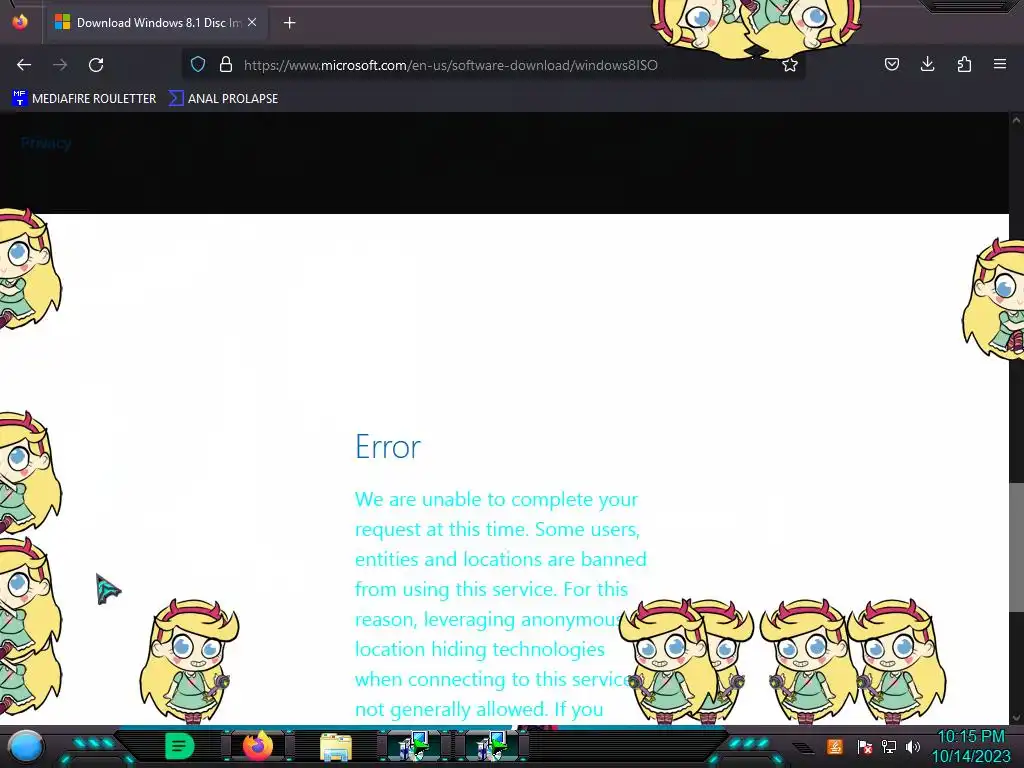Click the Privacy link in page header
Screen dimensions: 1024x768
pos(46,143)
